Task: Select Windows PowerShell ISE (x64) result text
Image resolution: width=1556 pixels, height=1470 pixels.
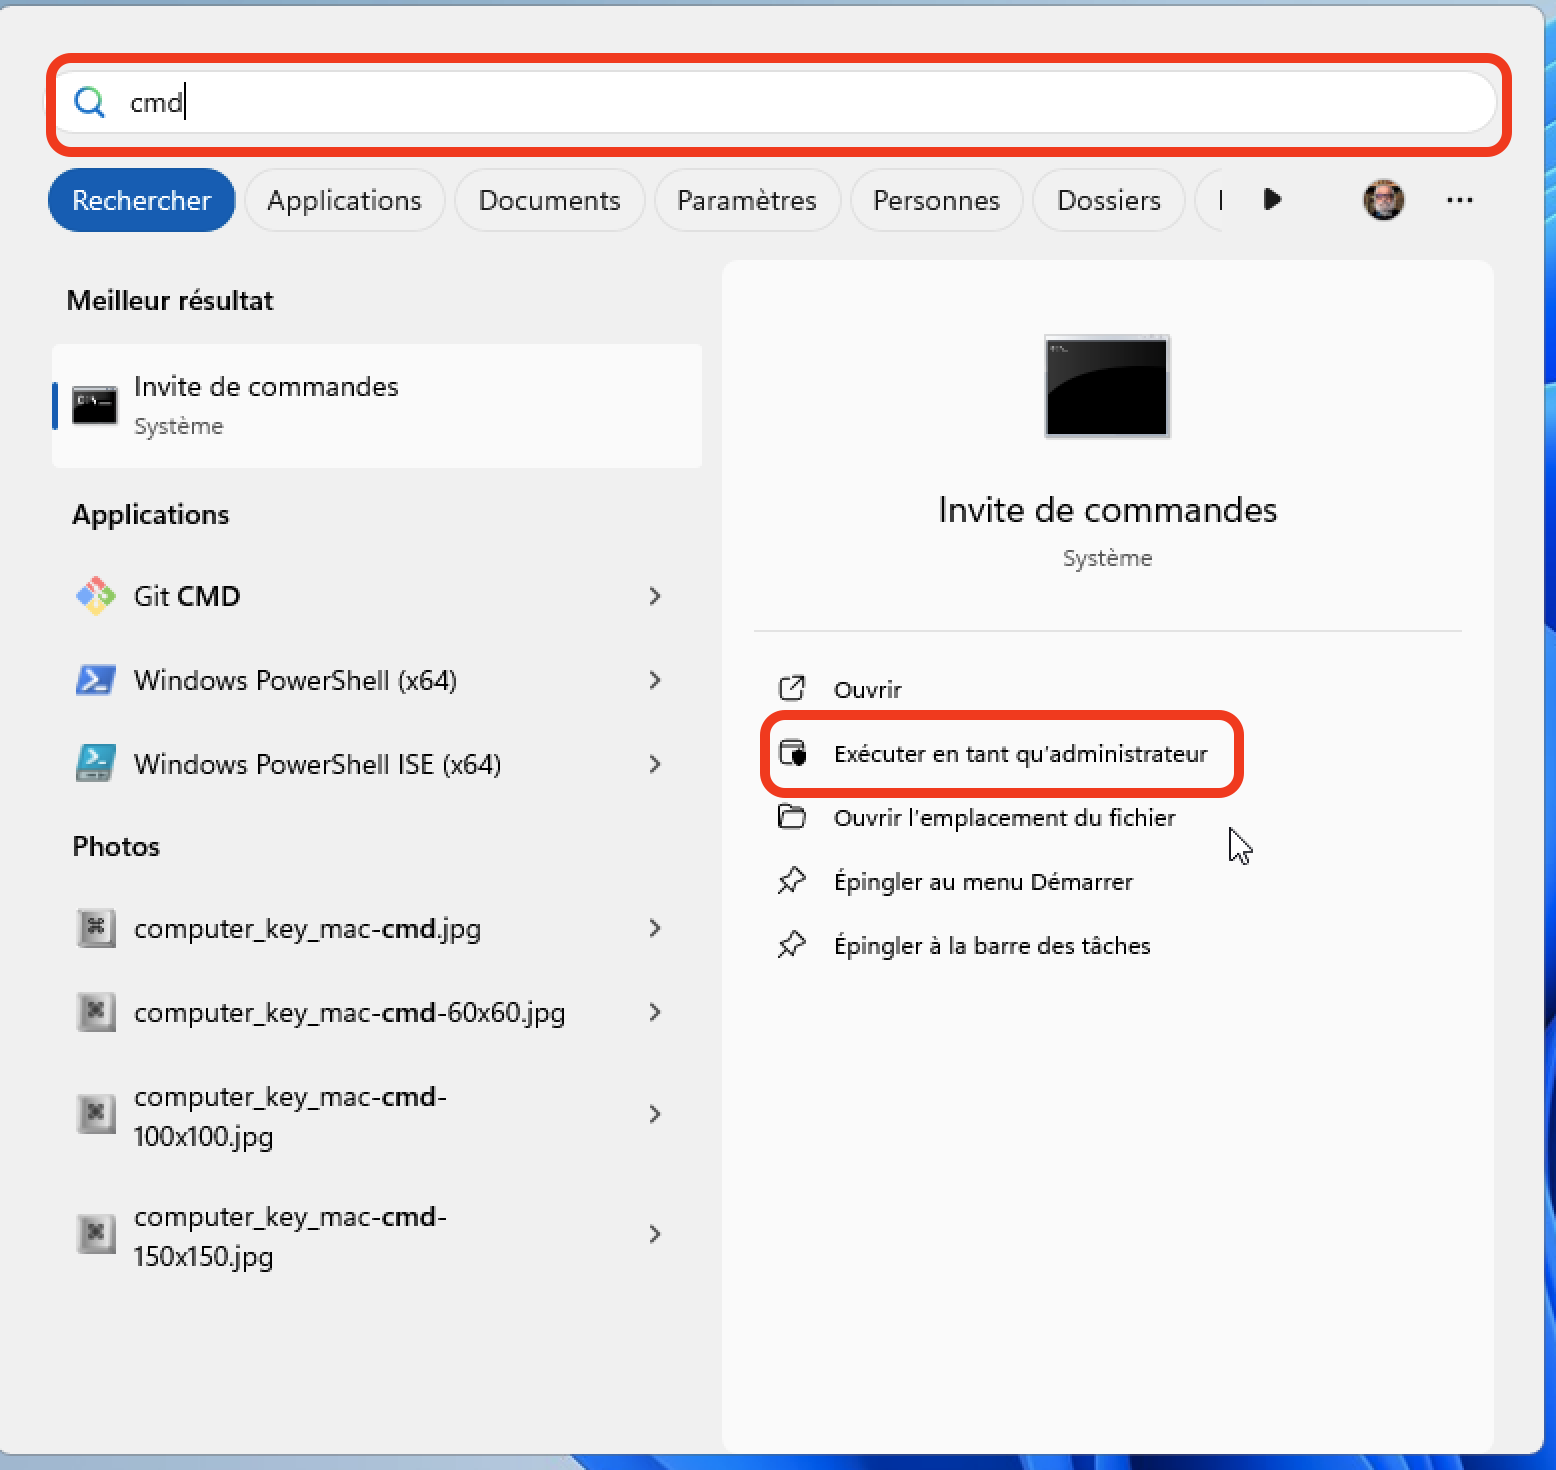Action: (317, 764)
